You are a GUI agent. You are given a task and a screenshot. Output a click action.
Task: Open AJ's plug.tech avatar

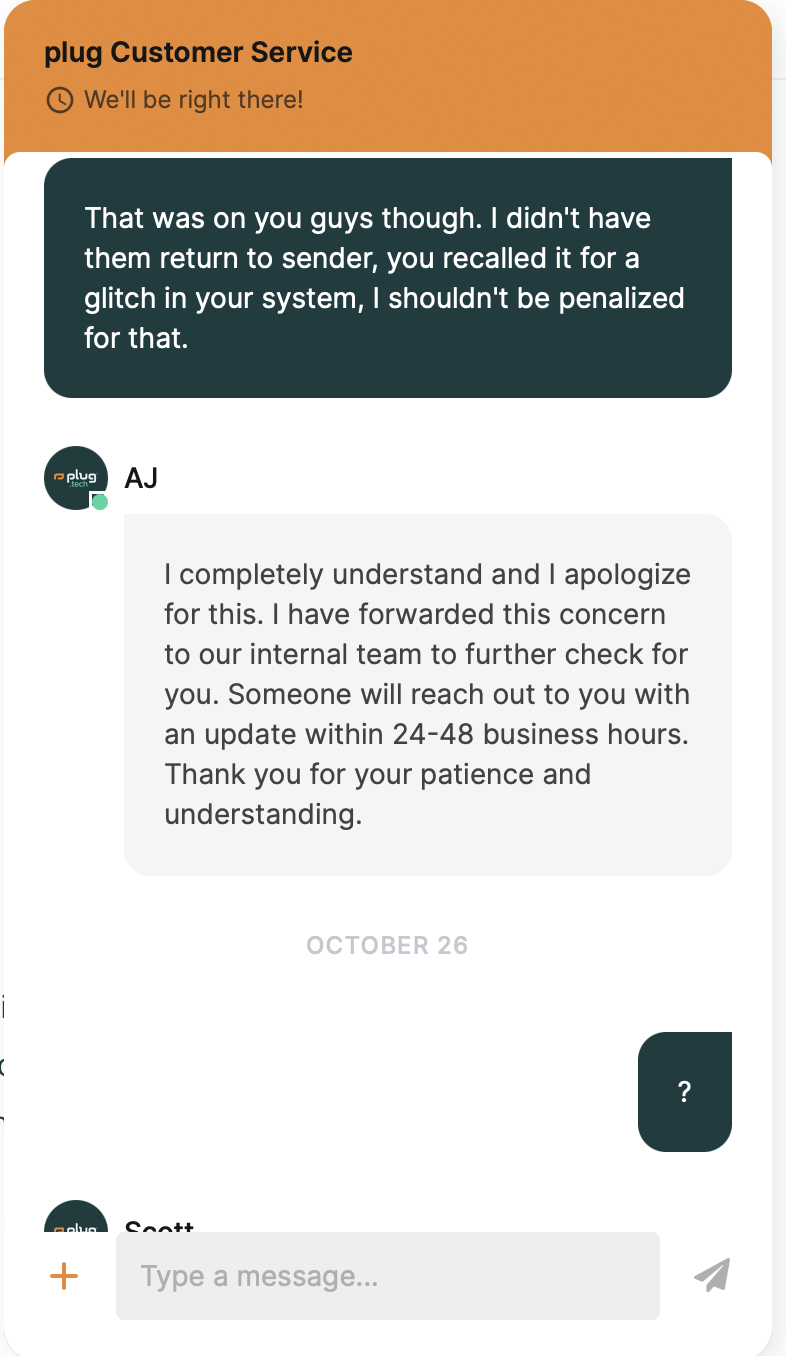point(75,477)
